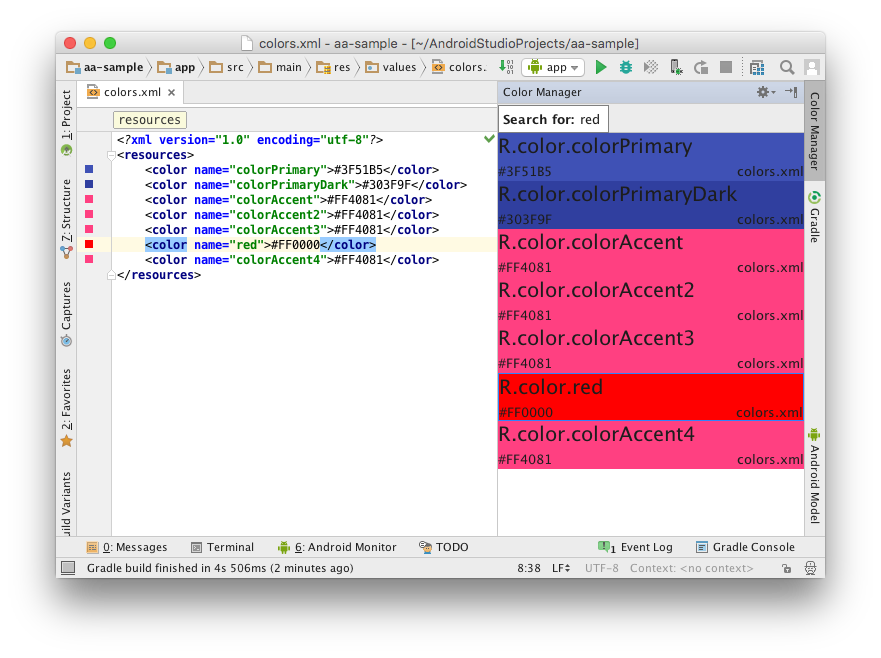881x658 pixels.
Task: Toggle the Color Manager side tab
Action: pyautogui.click(x=814, y=131)
